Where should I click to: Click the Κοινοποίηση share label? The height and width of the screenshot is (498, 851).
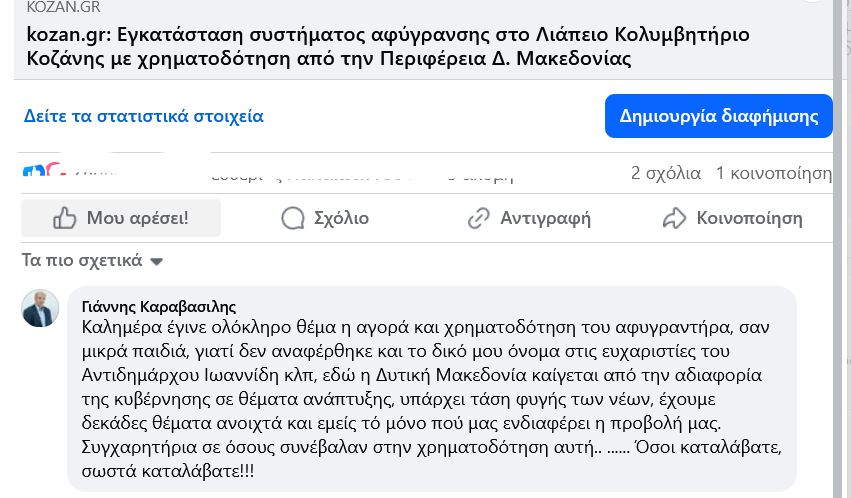coord(750,218)
